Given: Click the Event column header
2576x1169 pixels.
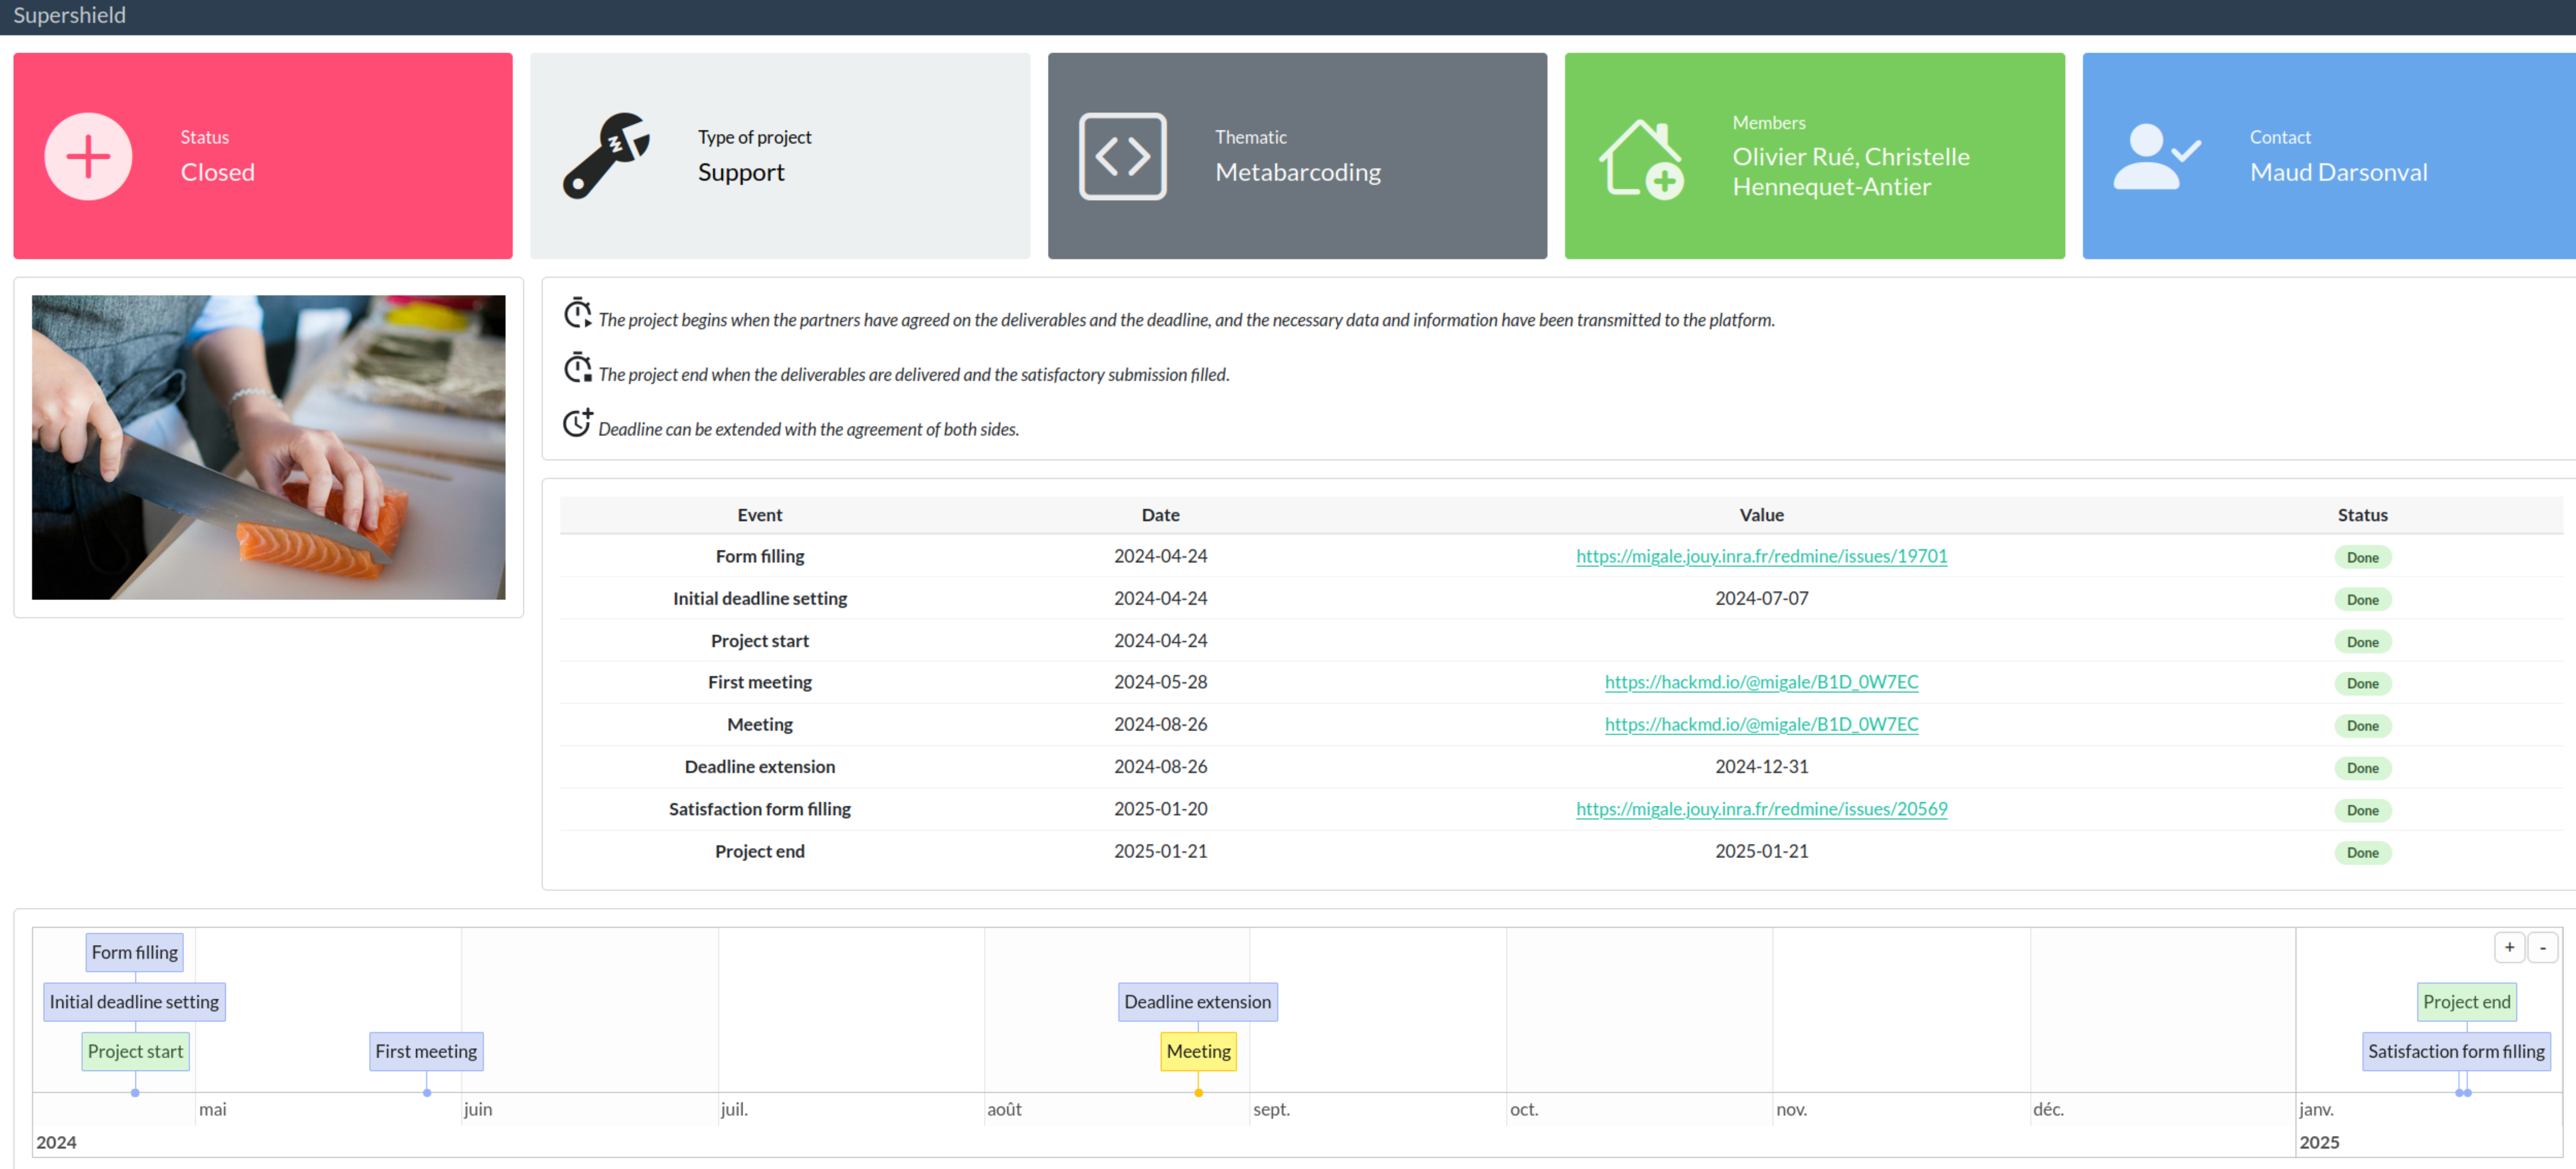Looking at the screenshot, I should point(759,515).
